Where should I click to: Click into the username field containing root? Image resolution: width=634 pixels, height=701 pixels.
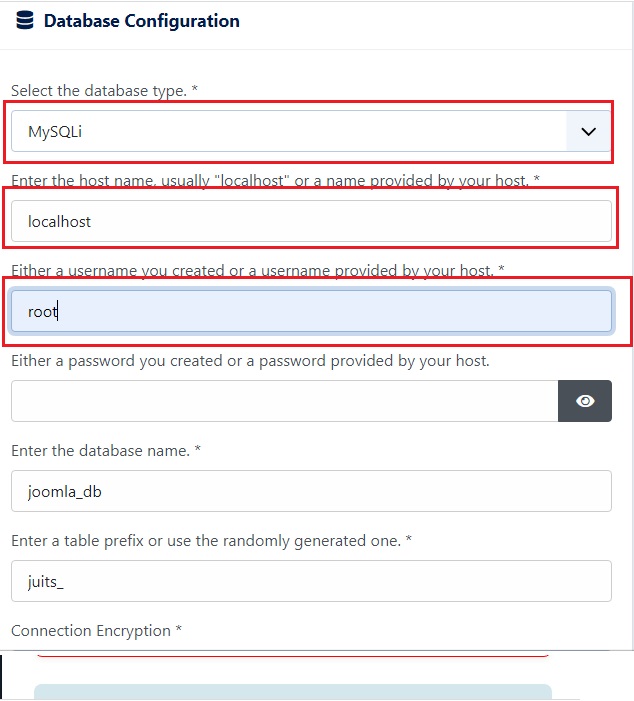tap(311, 312)
